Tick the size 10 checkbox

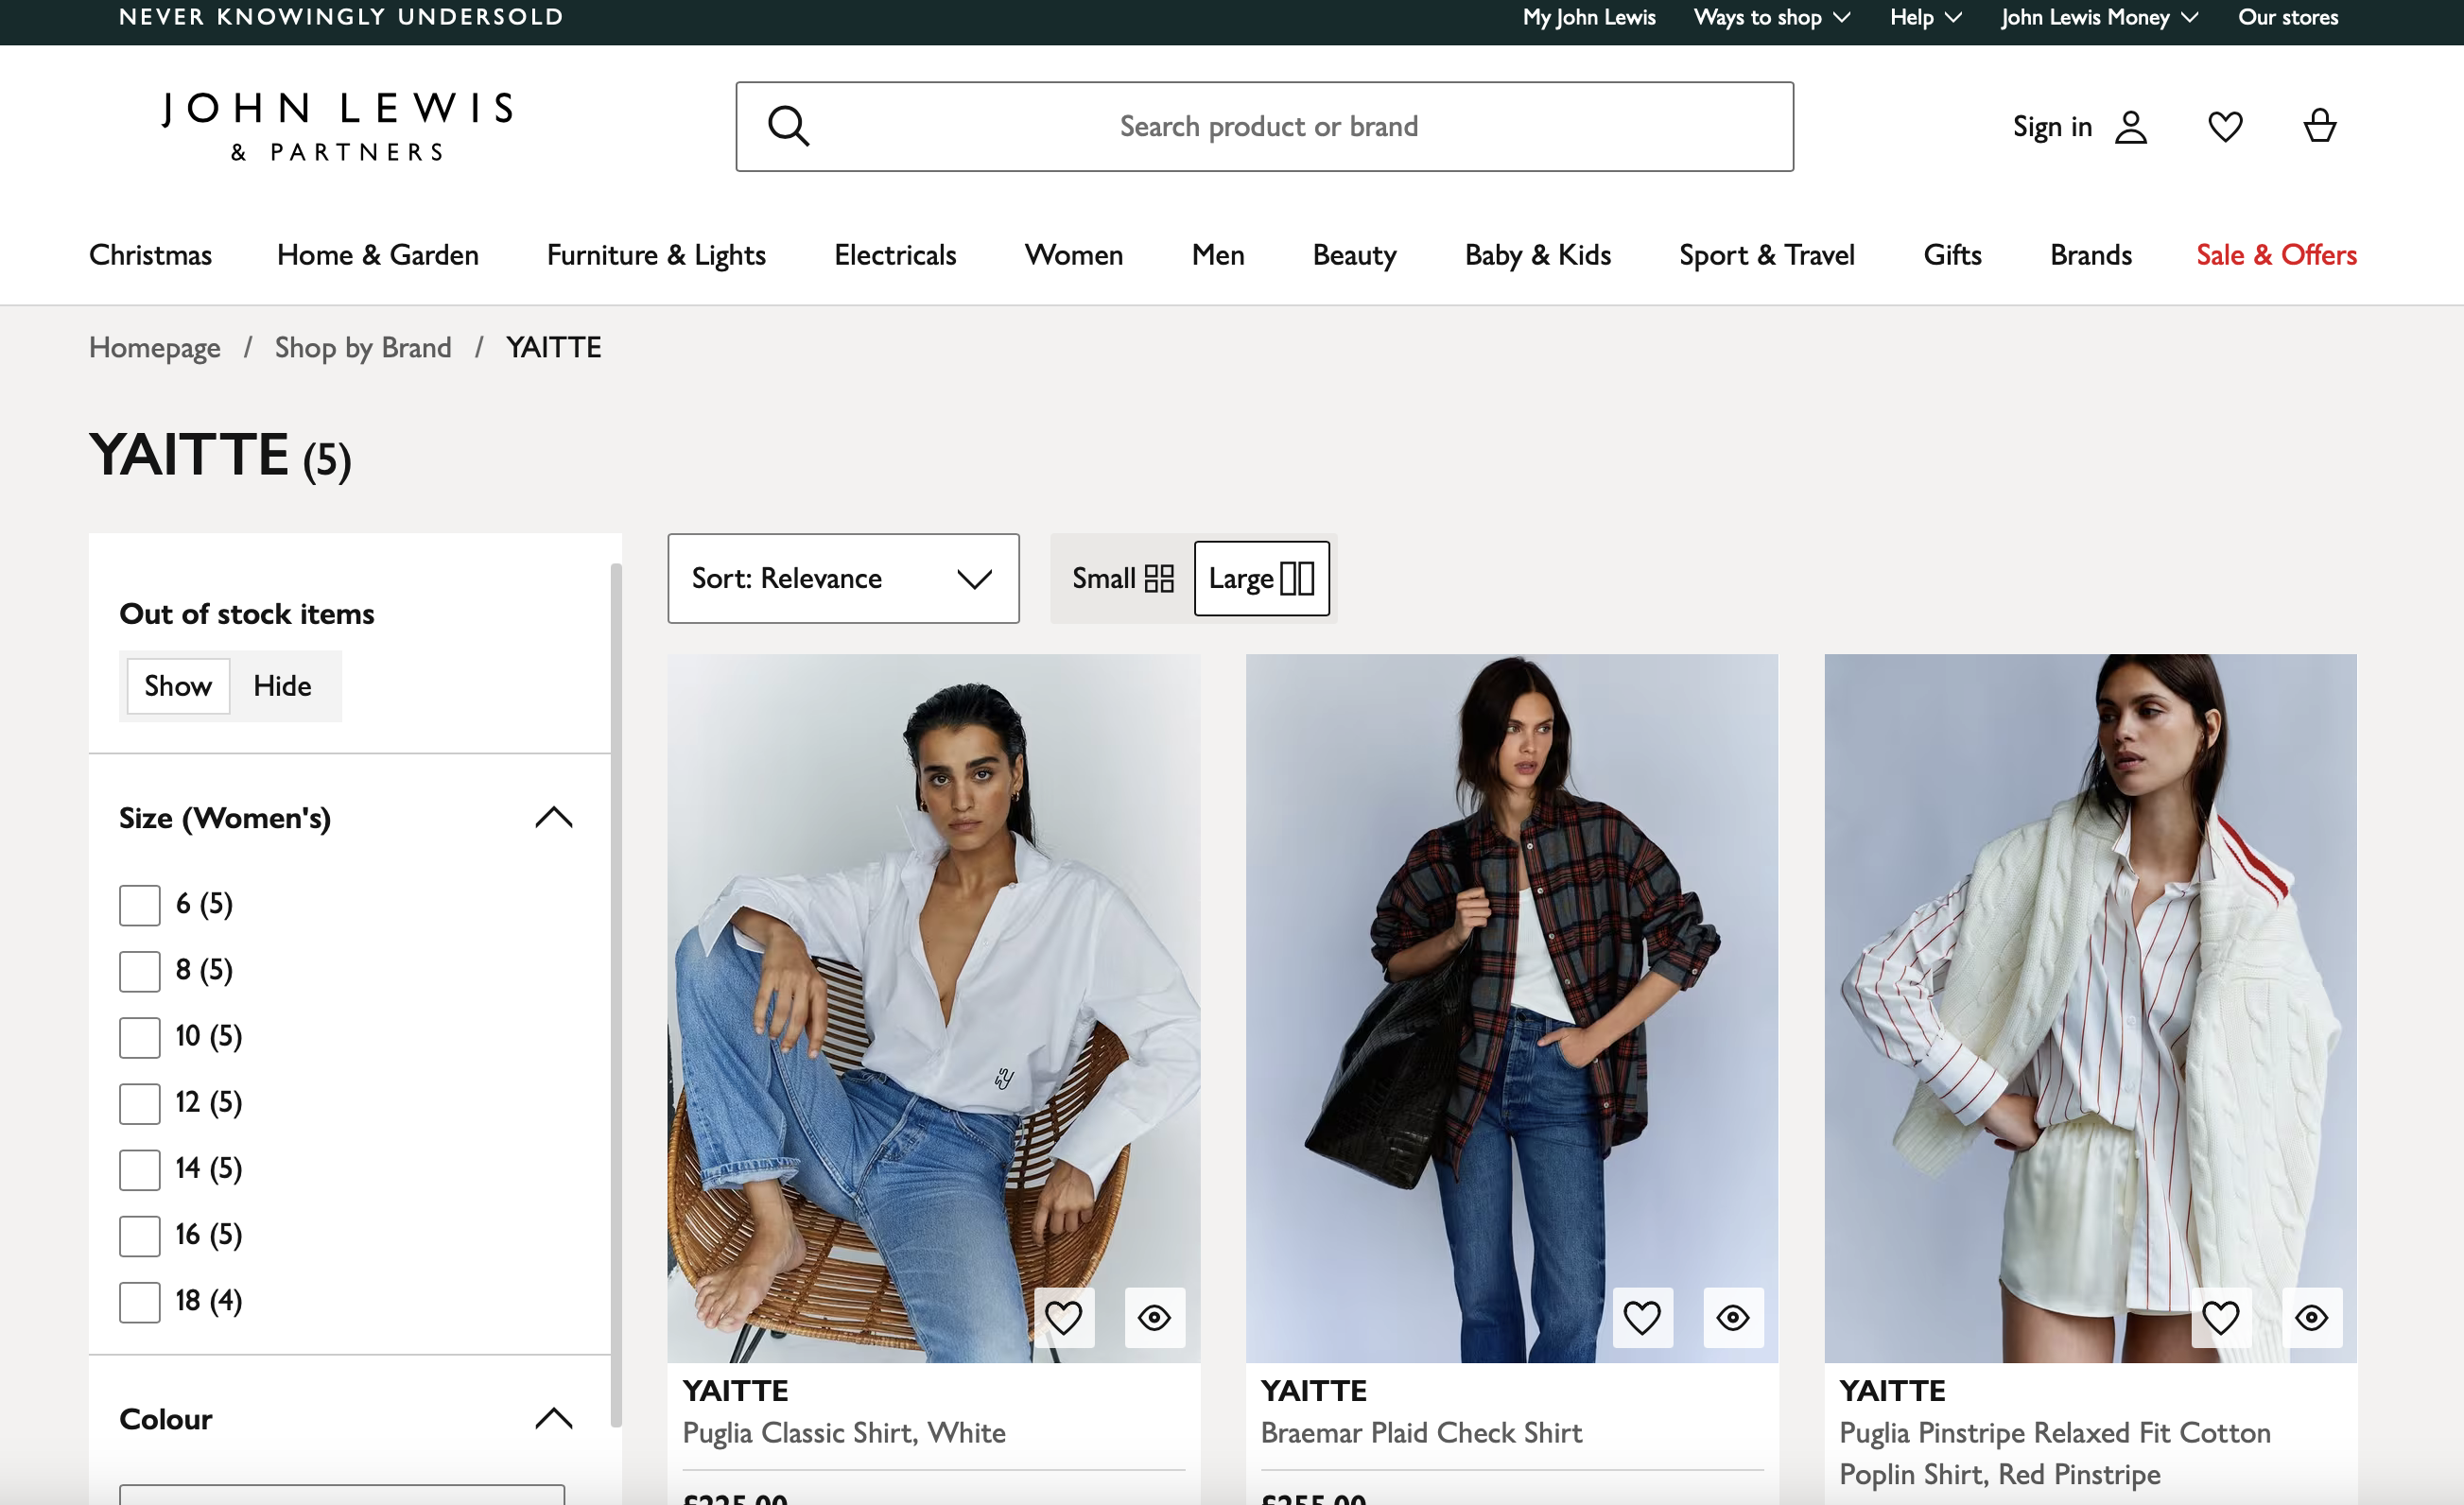(140, 1037)
